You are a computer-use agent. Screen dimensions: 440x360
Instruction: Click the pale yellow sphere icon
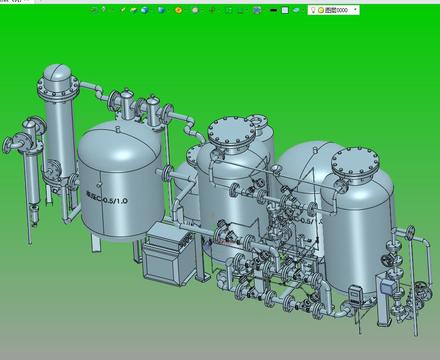[x=196, y=10]
